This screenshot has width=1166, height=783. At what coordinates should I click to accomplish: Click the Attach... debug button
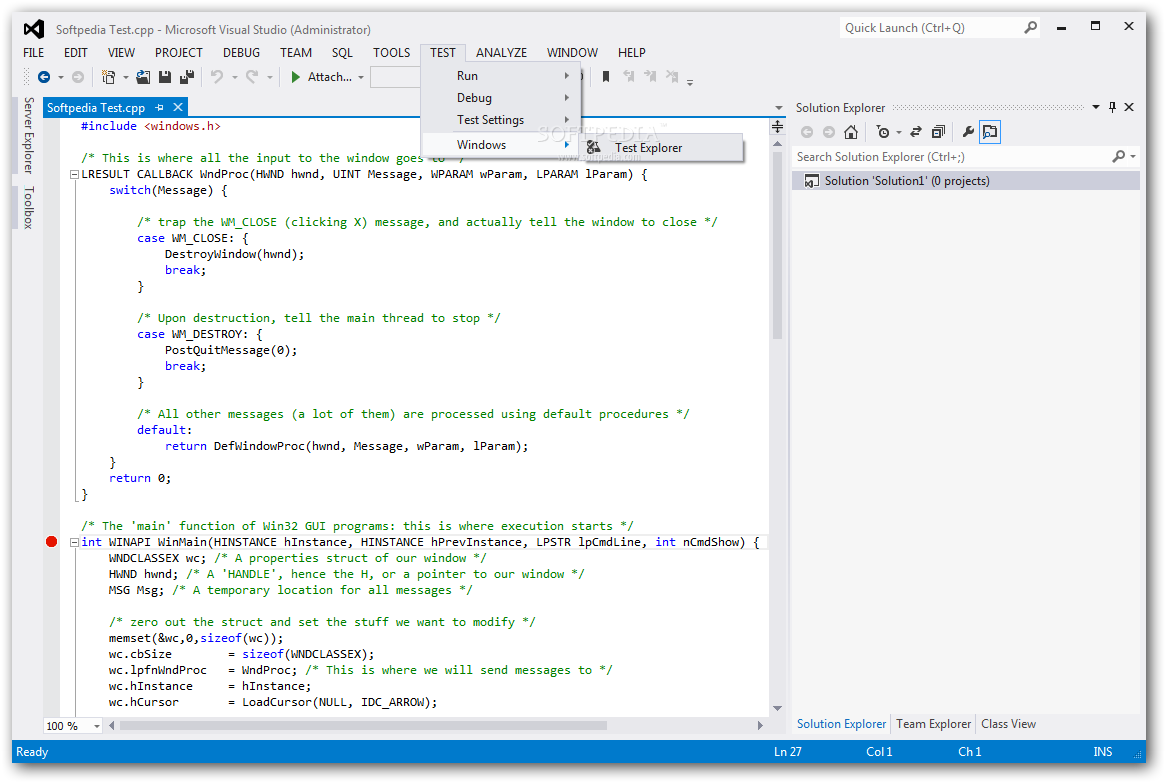tap(321, 77)
